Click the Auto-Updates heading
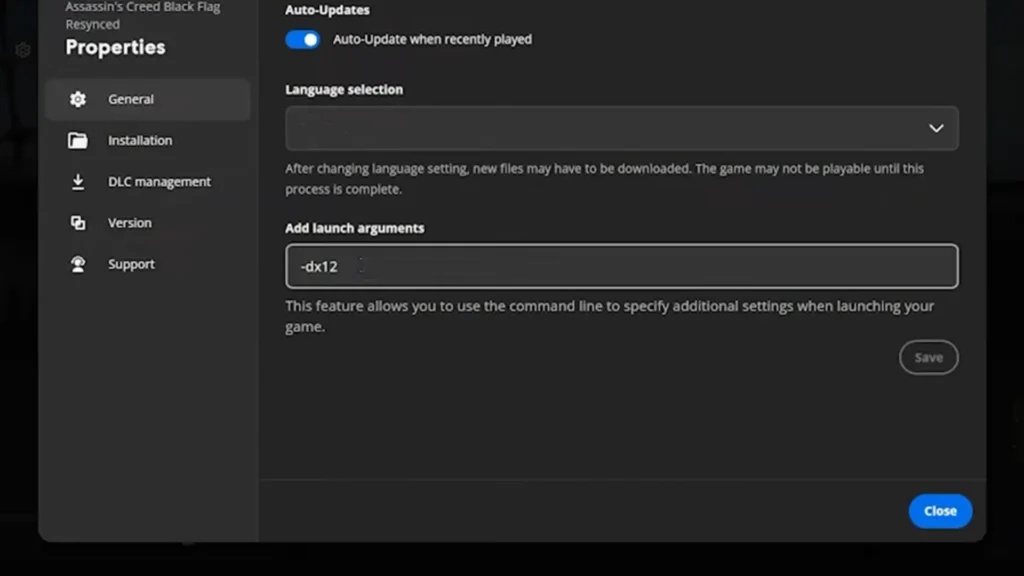 (327, 10)
